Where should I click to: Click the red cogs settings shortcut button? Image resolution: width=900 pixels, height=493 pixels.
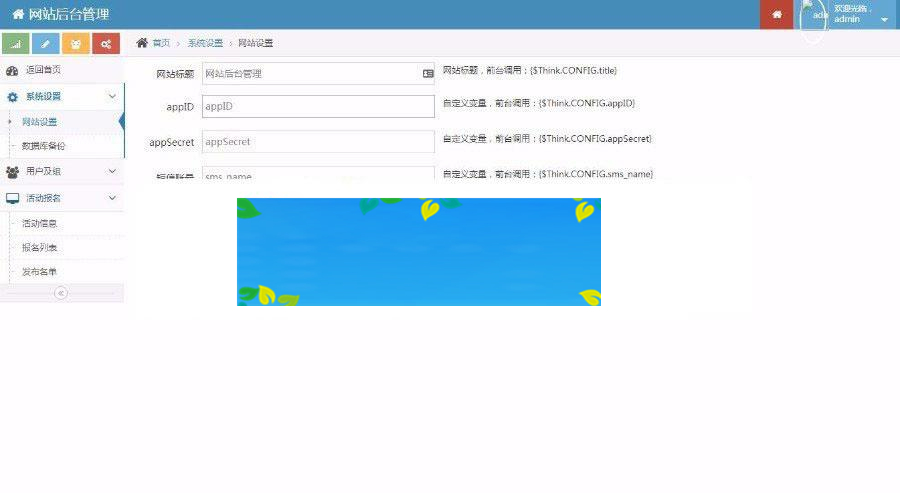click(x=105, y=44)
